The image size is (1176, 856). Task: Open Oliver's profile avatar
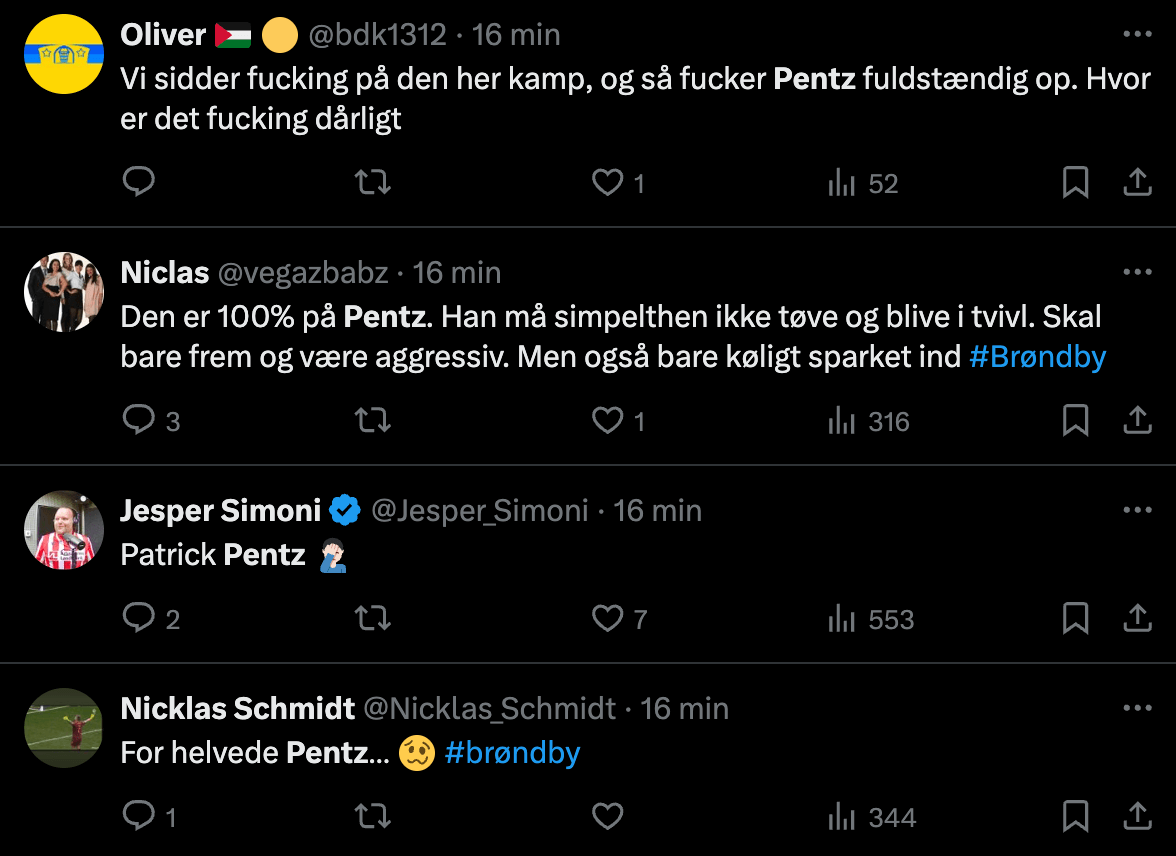(x=64, y=54)
